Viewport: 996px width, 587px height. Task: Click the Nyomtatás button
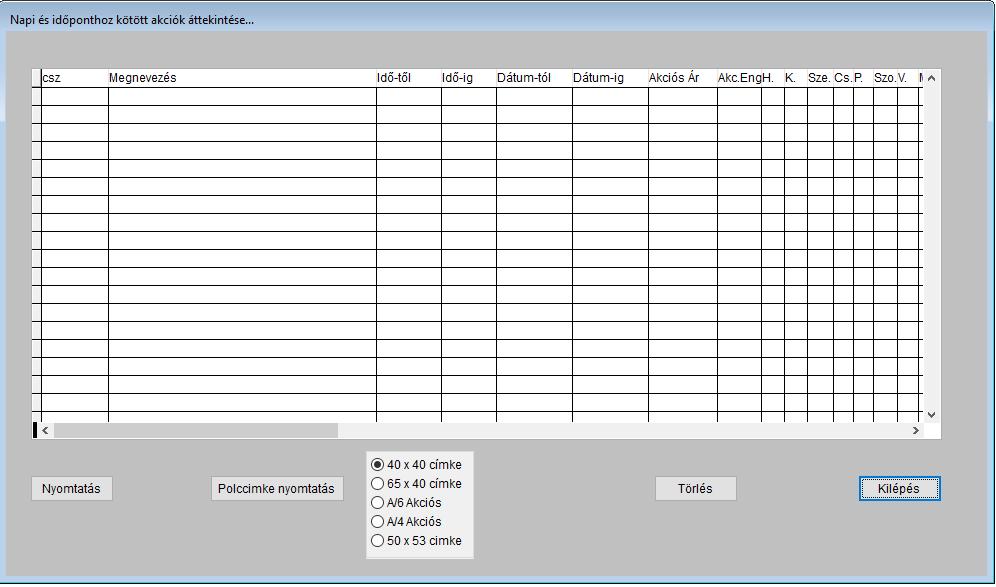tap(72, 489)
